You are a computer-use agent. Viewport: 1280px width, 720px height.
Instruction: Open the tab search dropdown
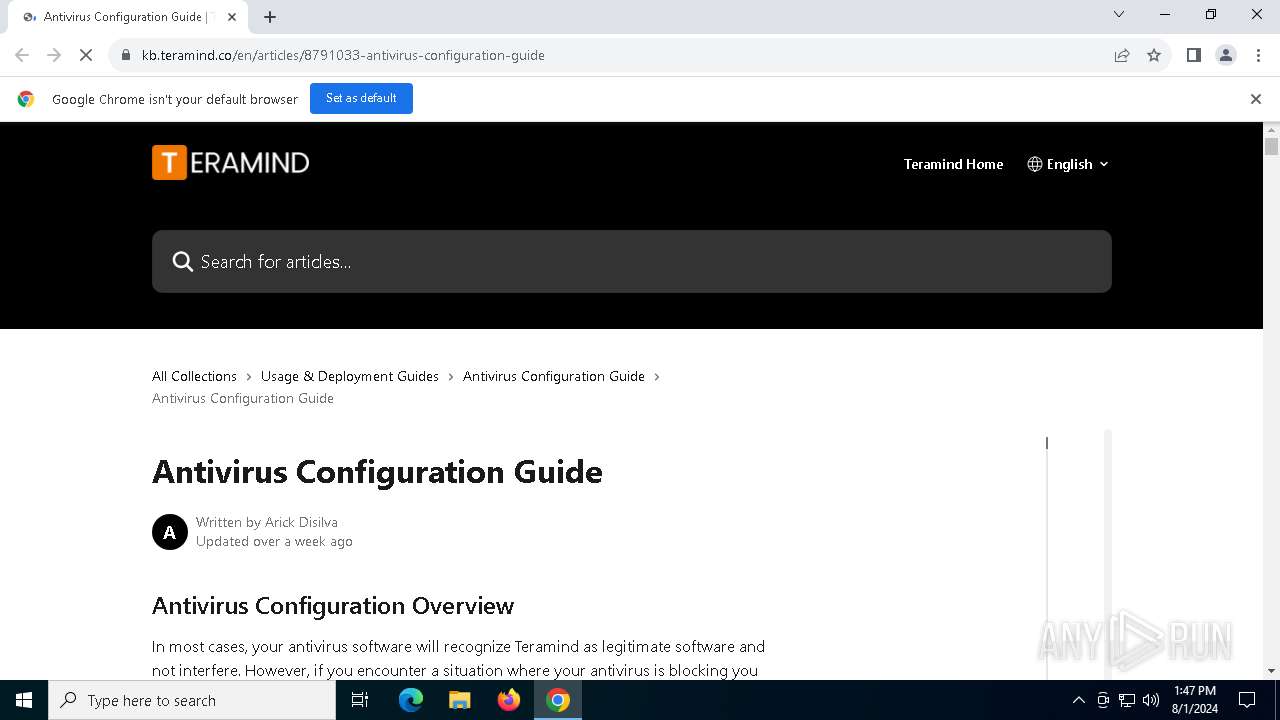tap(1119, 14)
